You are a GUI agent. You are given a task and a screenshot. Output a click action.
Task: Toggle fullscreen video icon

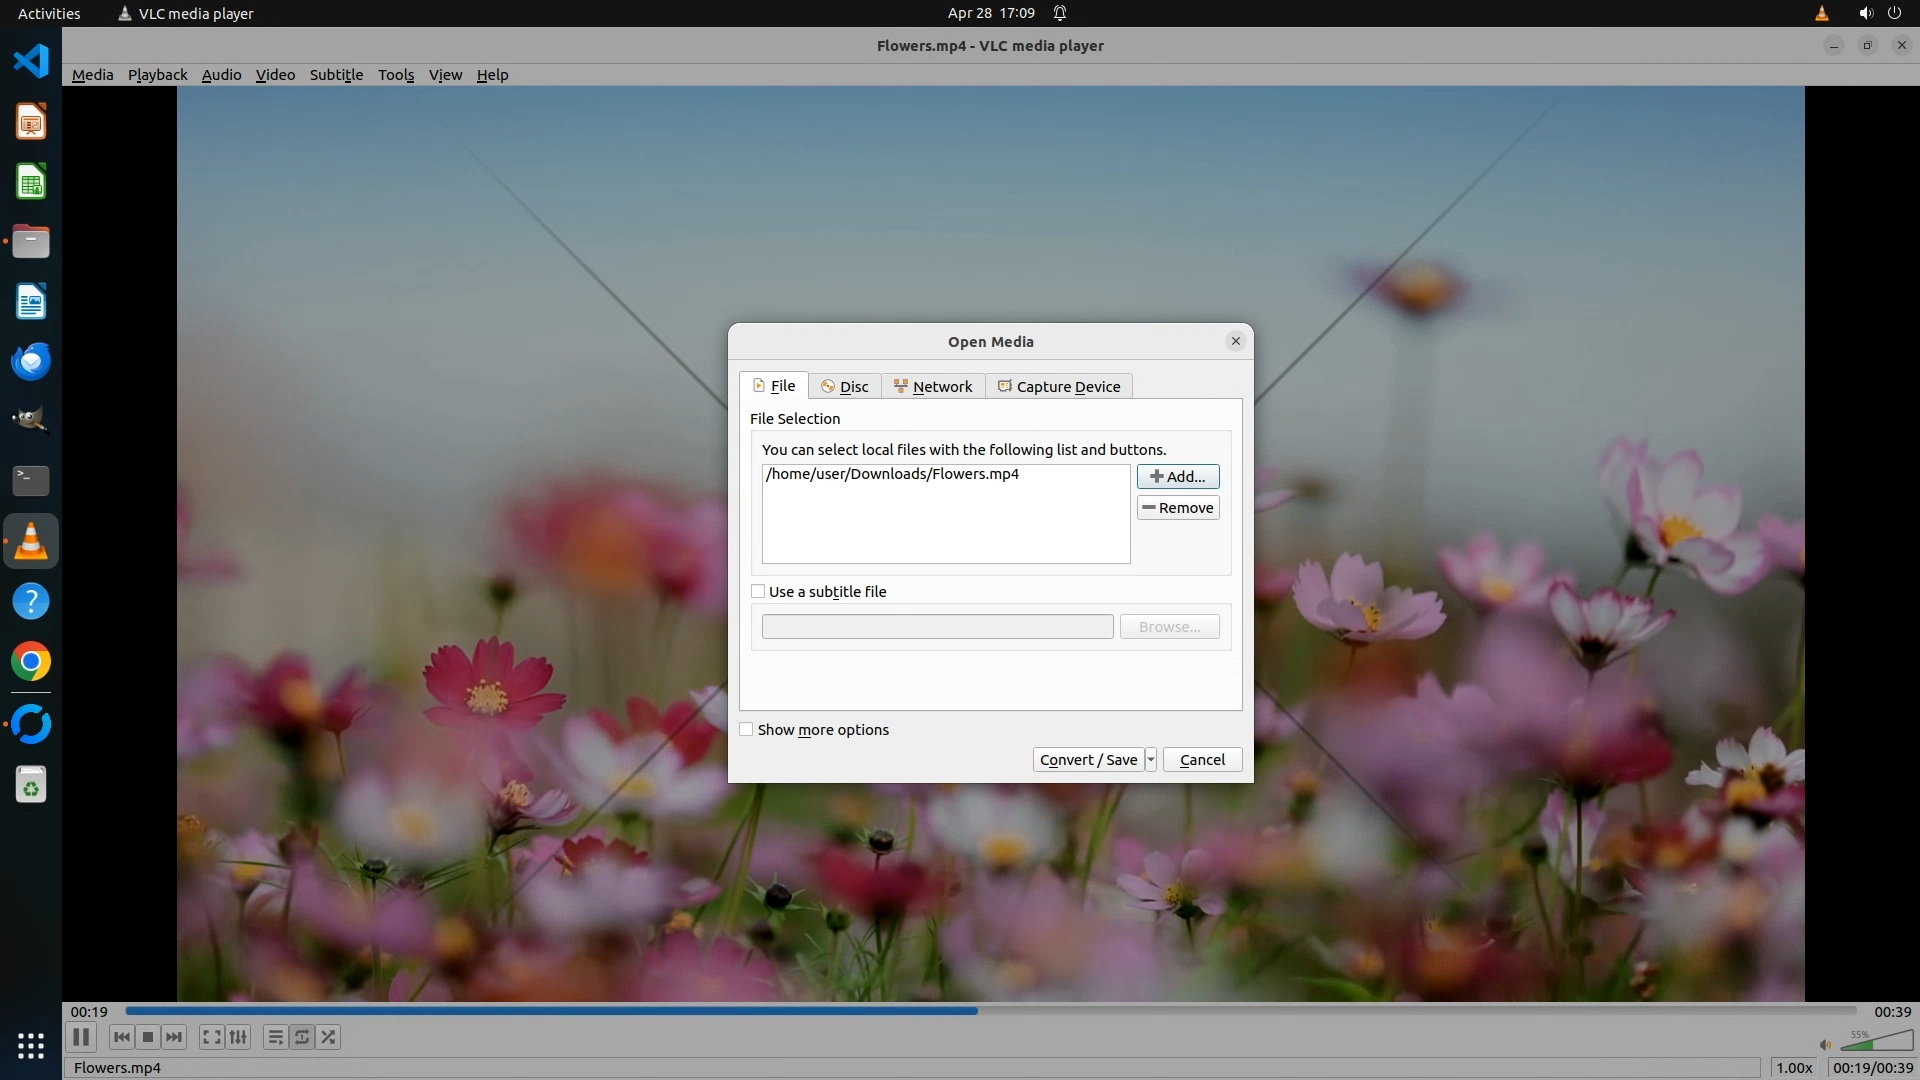coord(211,1037)
